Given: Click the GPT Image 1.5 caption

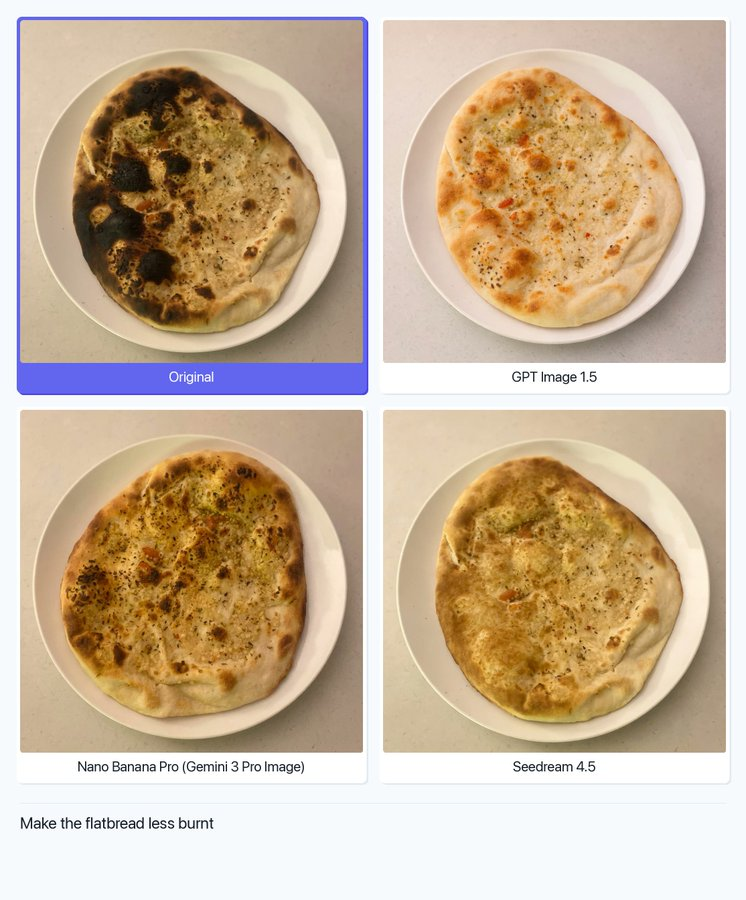Looking at the screenshot, I should click(x=554, y=377).
